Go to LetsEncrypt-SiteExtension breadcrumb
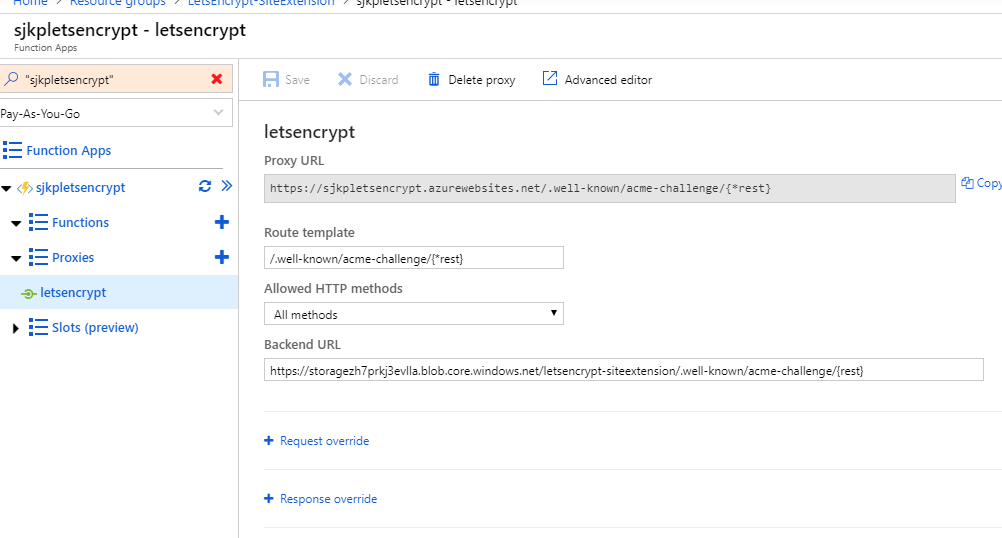The image size is (1002, 538). [x=261, y=3]
